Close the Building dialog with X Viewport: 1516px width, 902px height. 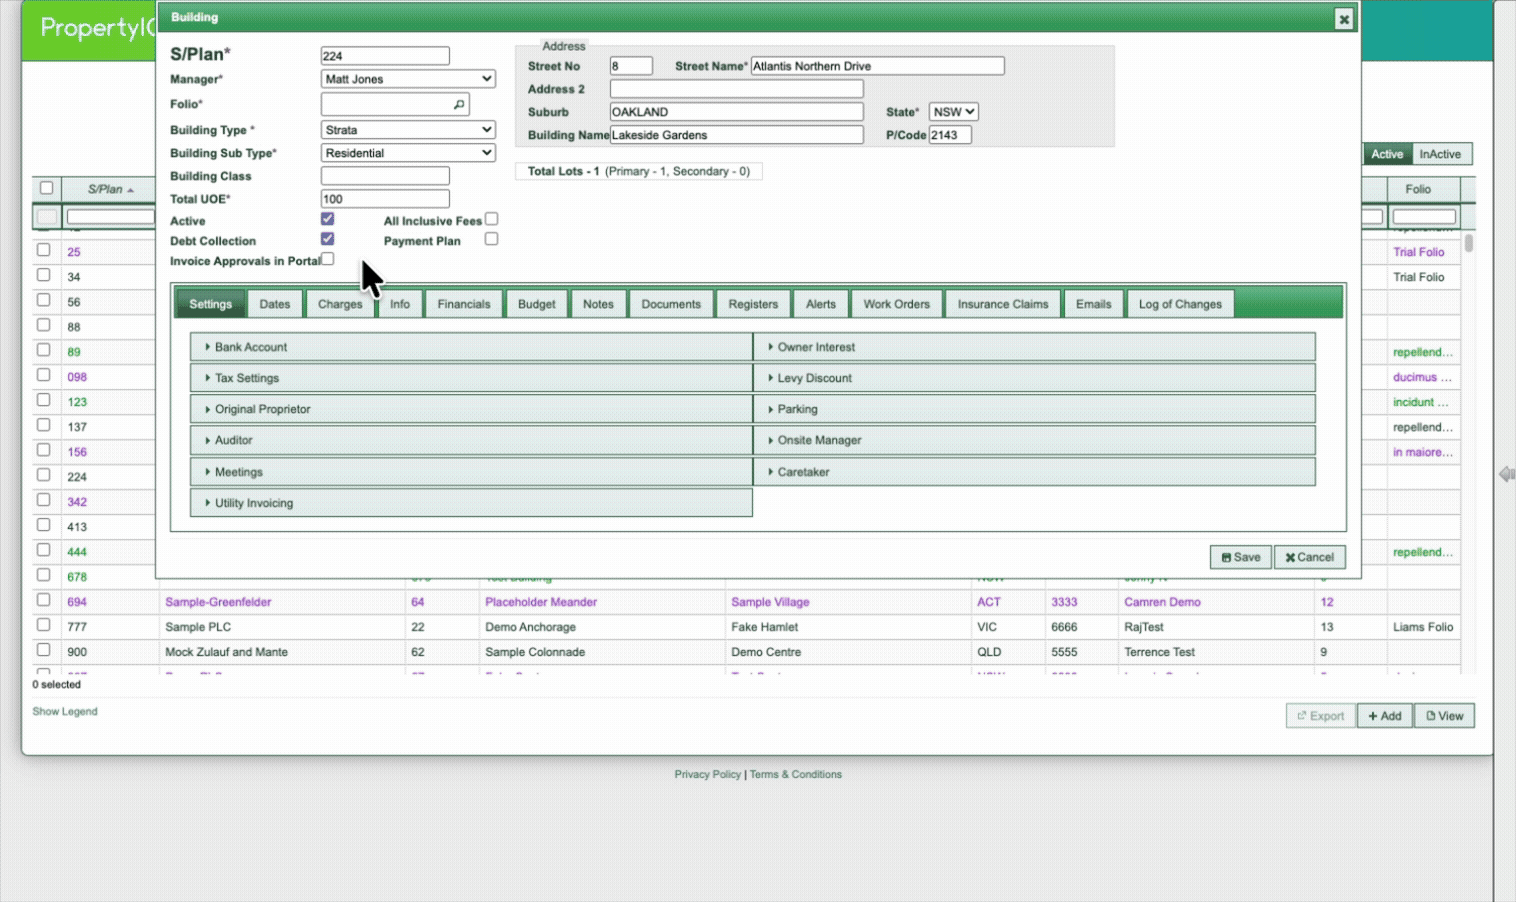point(1343,19)
